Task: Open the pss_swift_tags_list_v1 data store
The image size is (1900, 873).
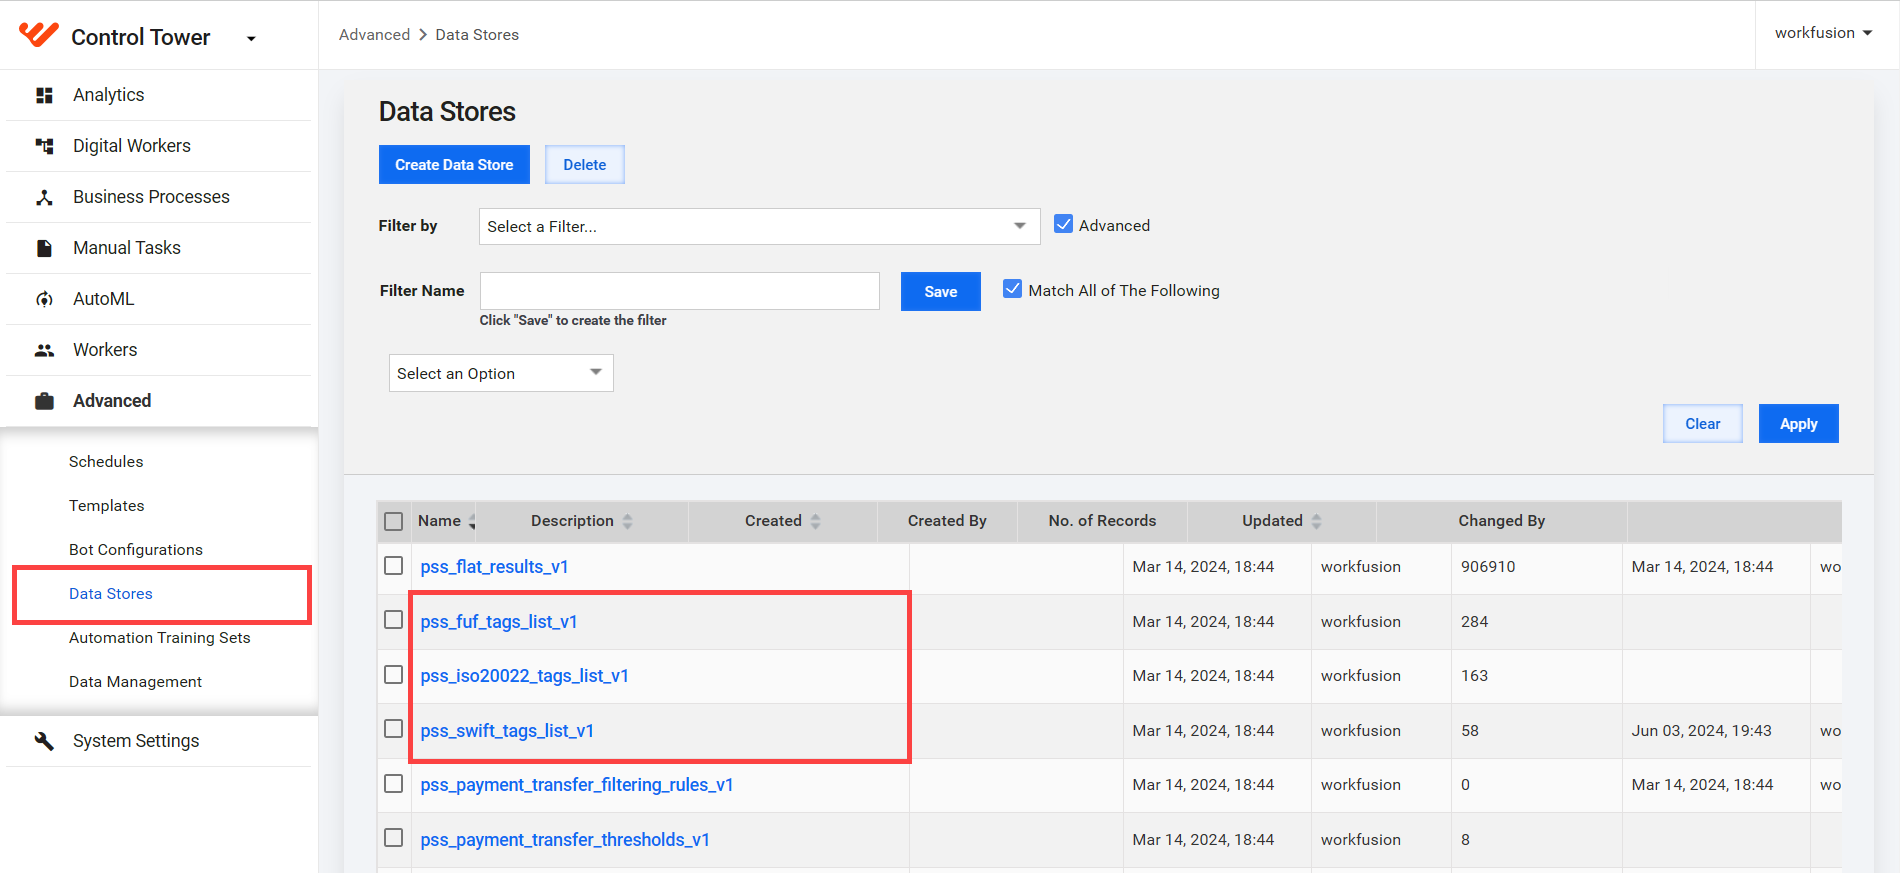Action: (x=507, y=731)
